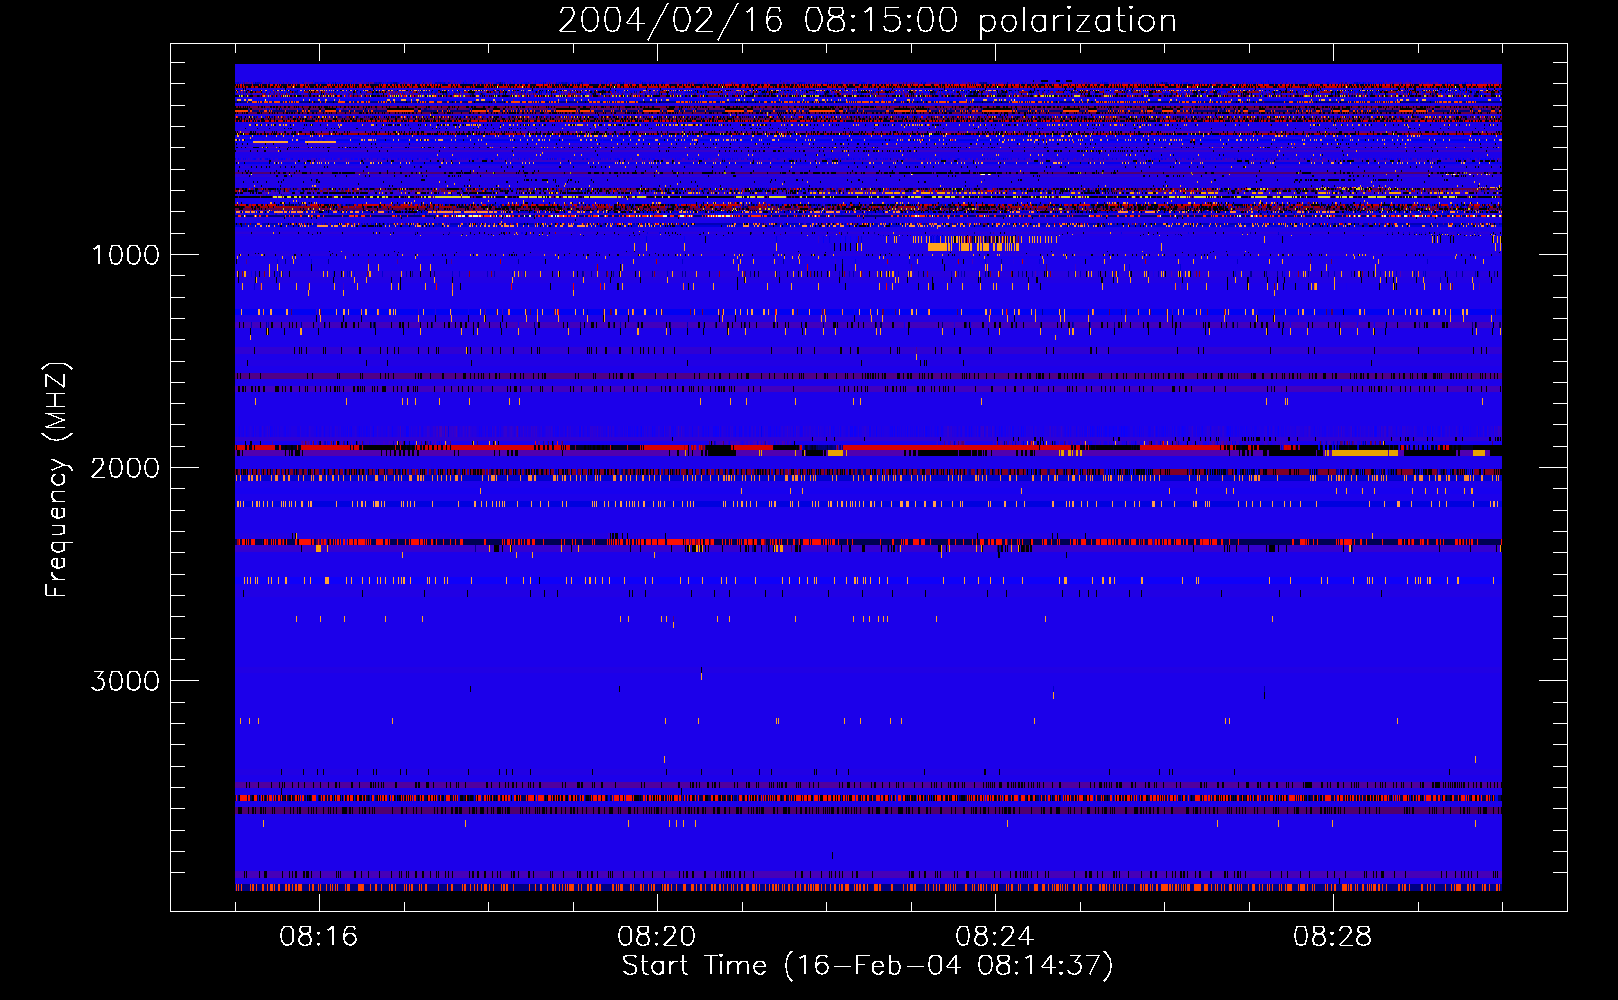The image size is (1618, 1000).
Task: Click the 08:20 time tick label
Action: coord(657,937)
